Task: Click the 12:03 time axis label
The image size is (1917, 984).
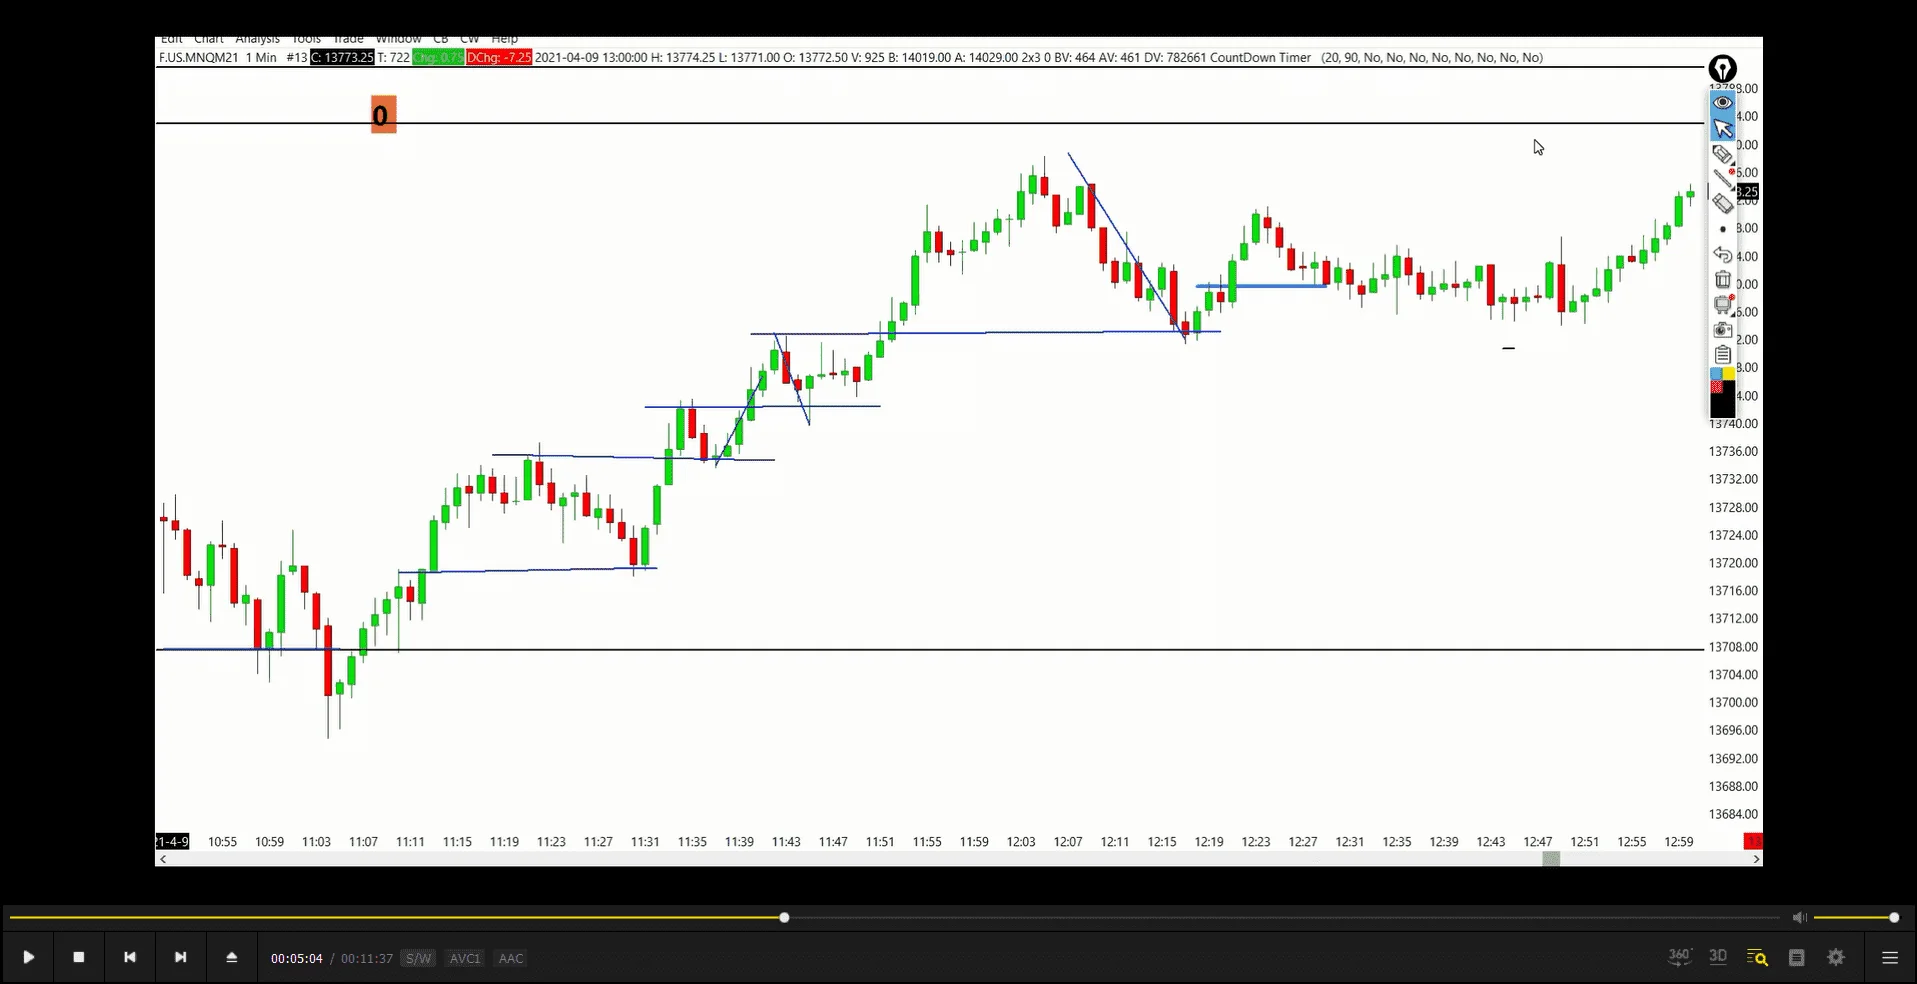Action: [x=1021, y=842]
